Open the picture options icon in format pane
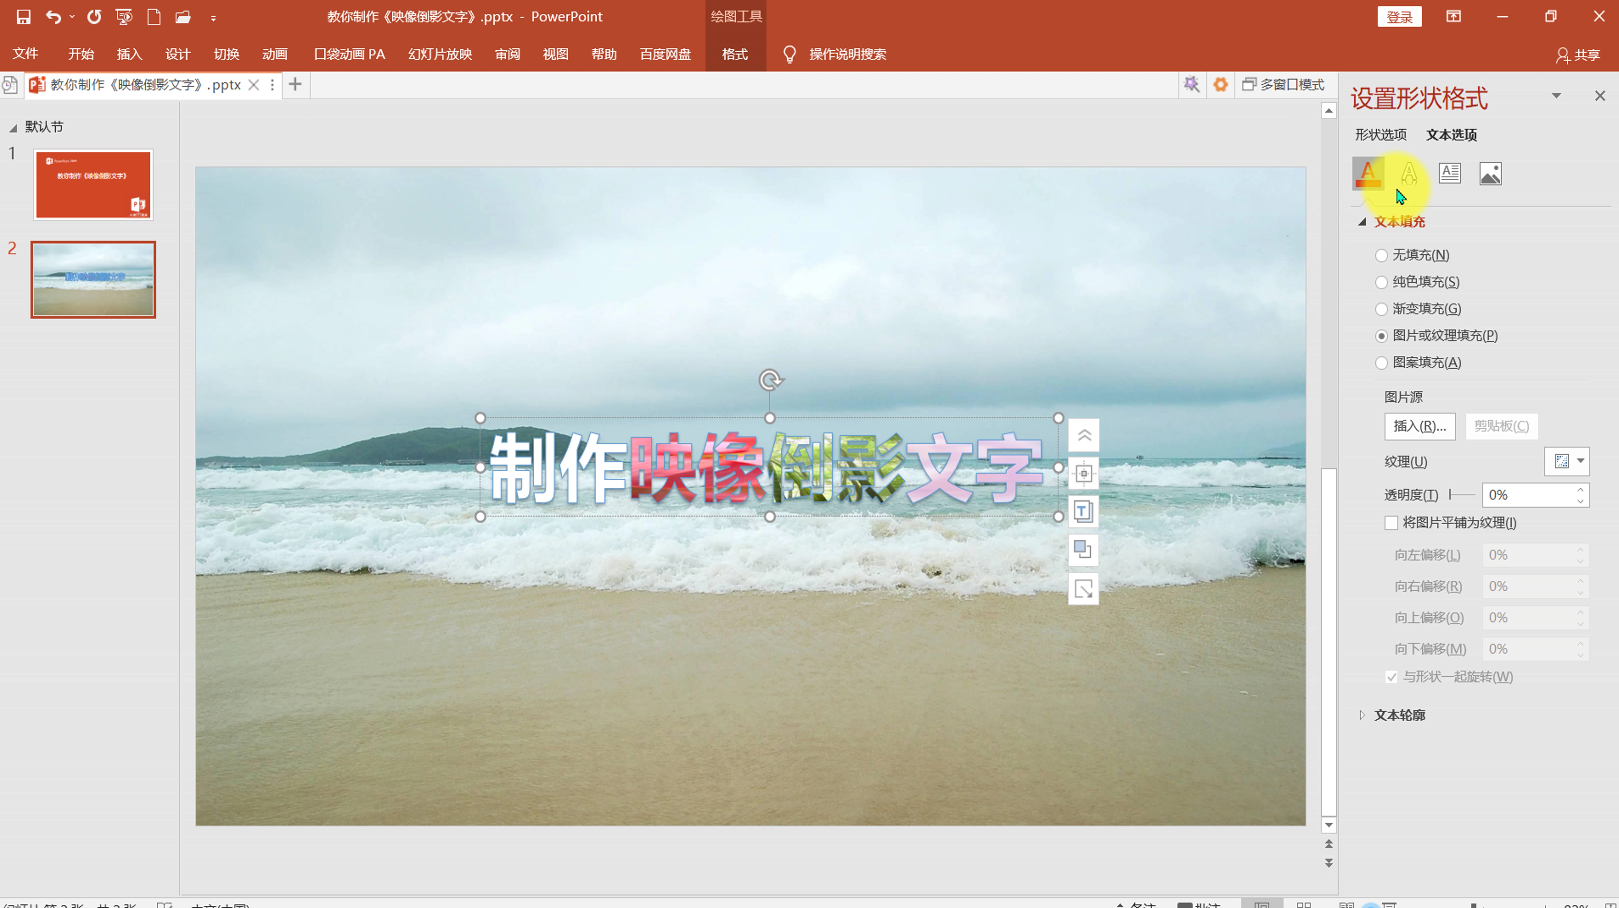Image resolution: width=1619 pixels, height=908 pixels. [1490, 173]
